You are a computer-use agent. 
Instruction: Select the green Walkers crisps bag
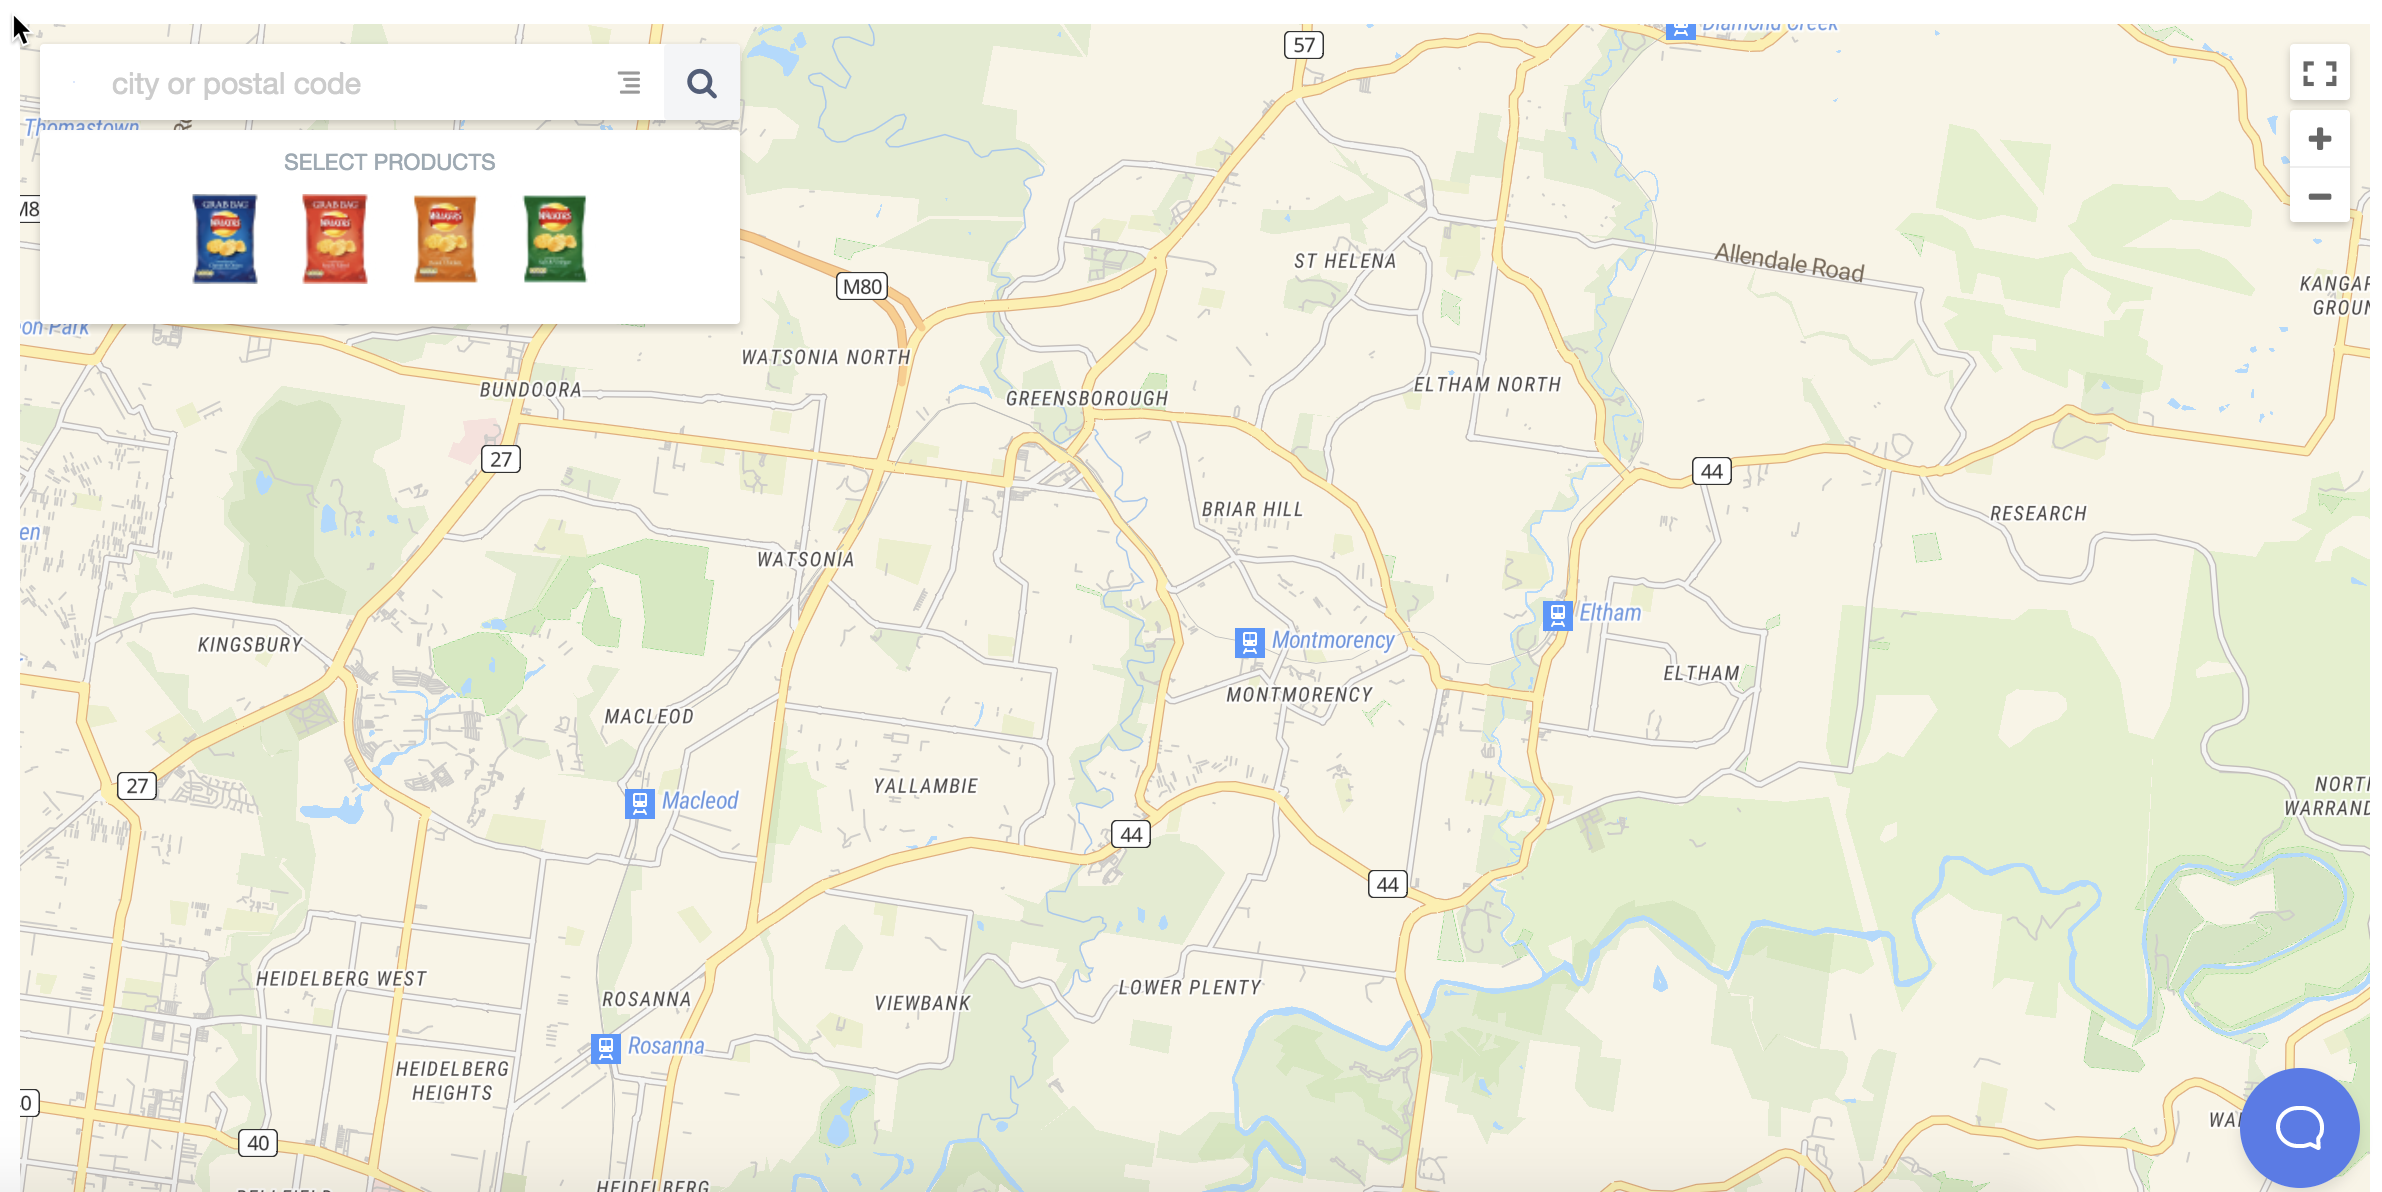555,239
